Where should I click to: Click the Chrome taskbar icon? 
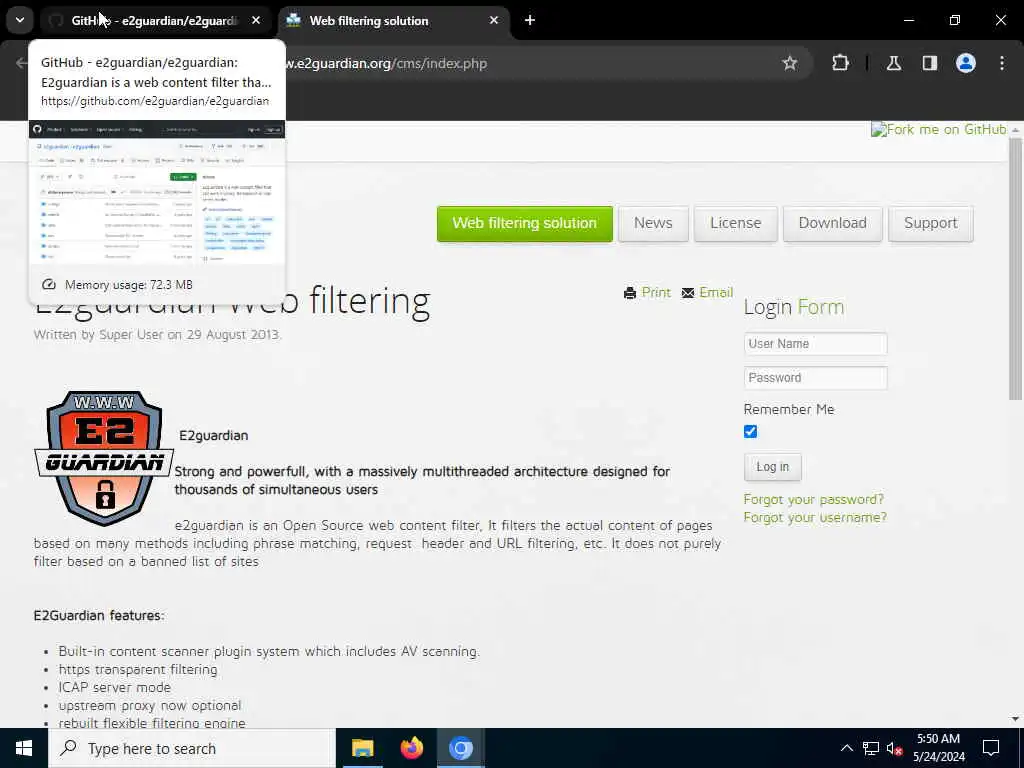(x=460, y=748)
